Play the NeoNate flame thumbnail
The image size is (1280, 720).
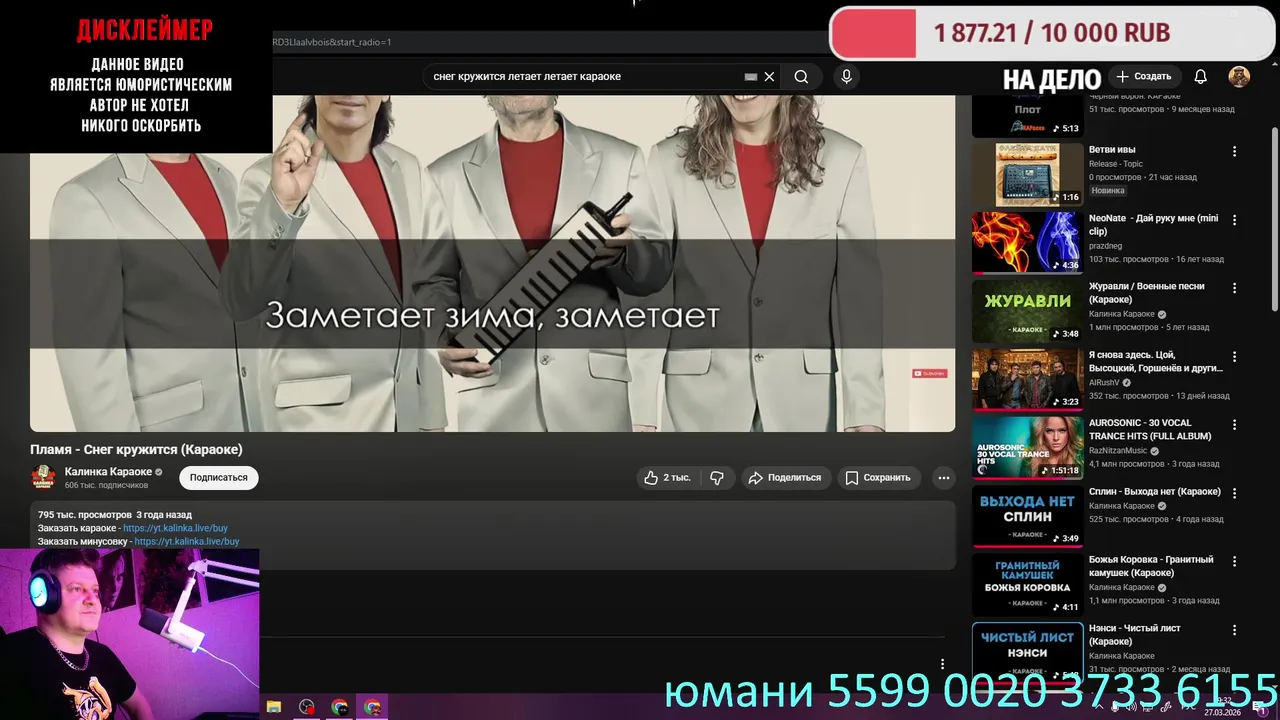click(1027, 242)
